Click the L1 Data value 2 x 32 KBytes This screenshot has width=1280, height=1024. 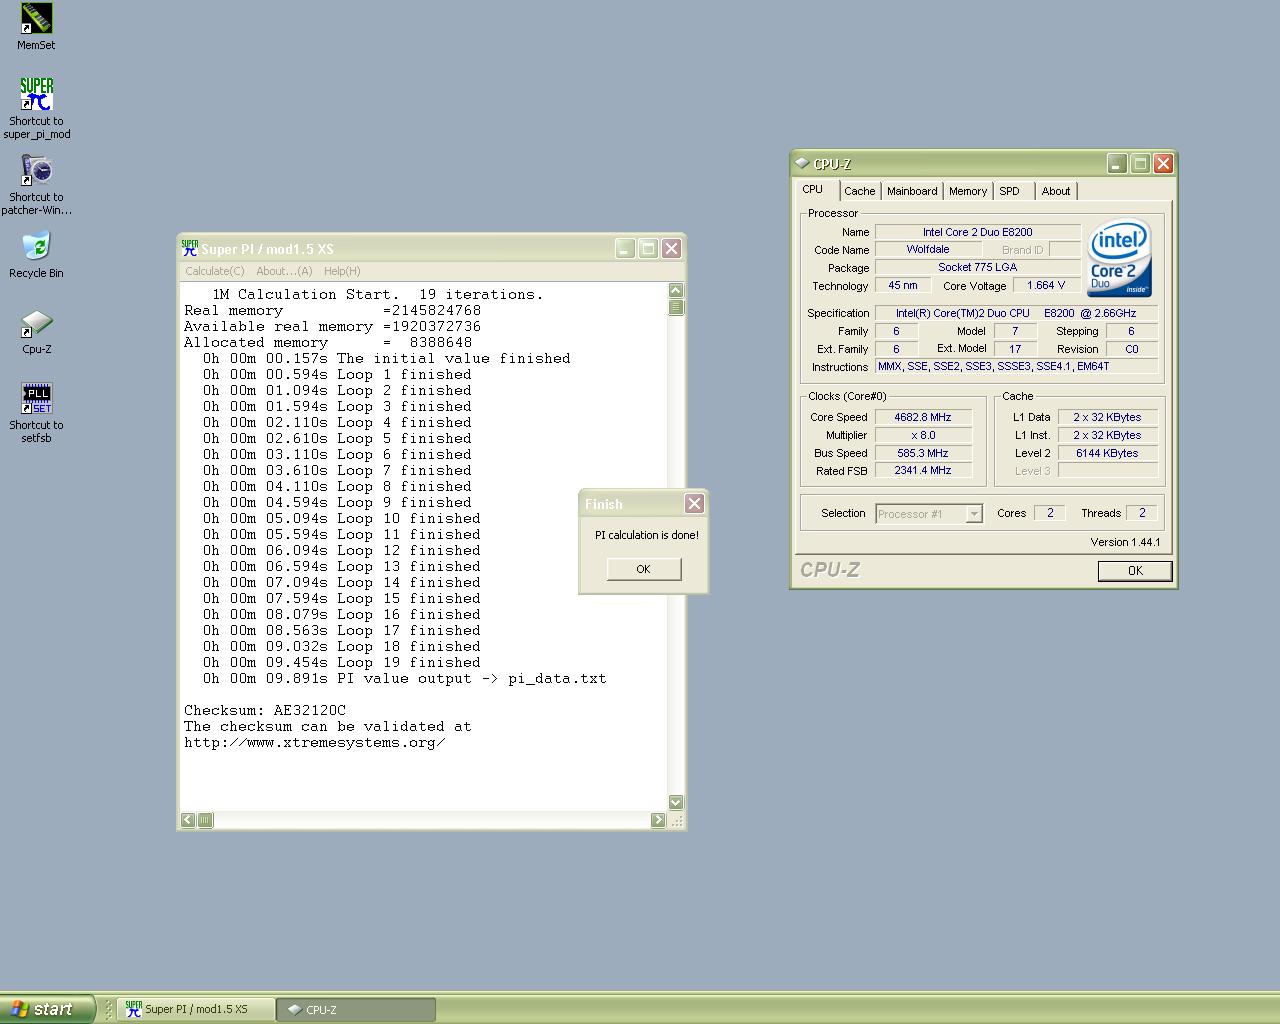pos(1107,417)
